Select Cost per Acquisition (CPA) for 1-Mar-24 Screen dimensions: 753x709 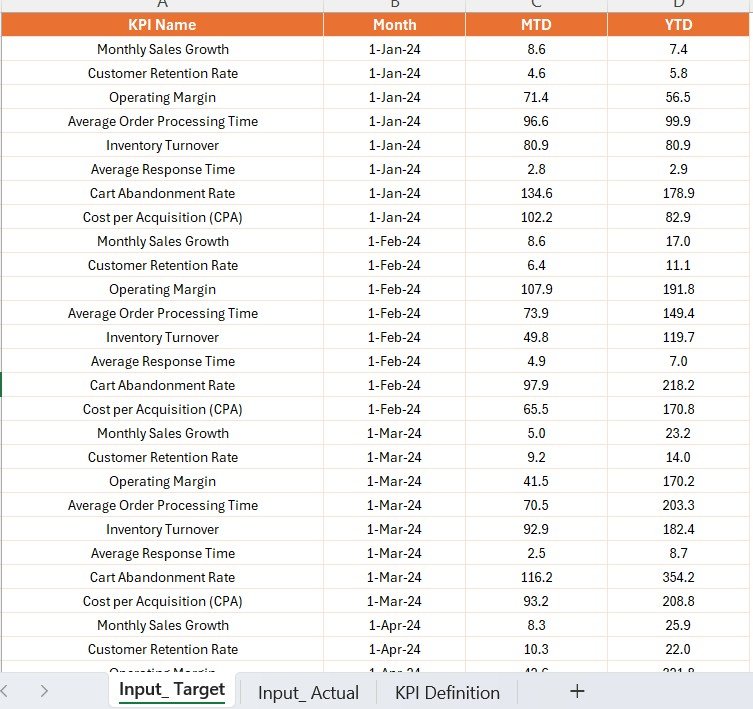tap(162, 601)
